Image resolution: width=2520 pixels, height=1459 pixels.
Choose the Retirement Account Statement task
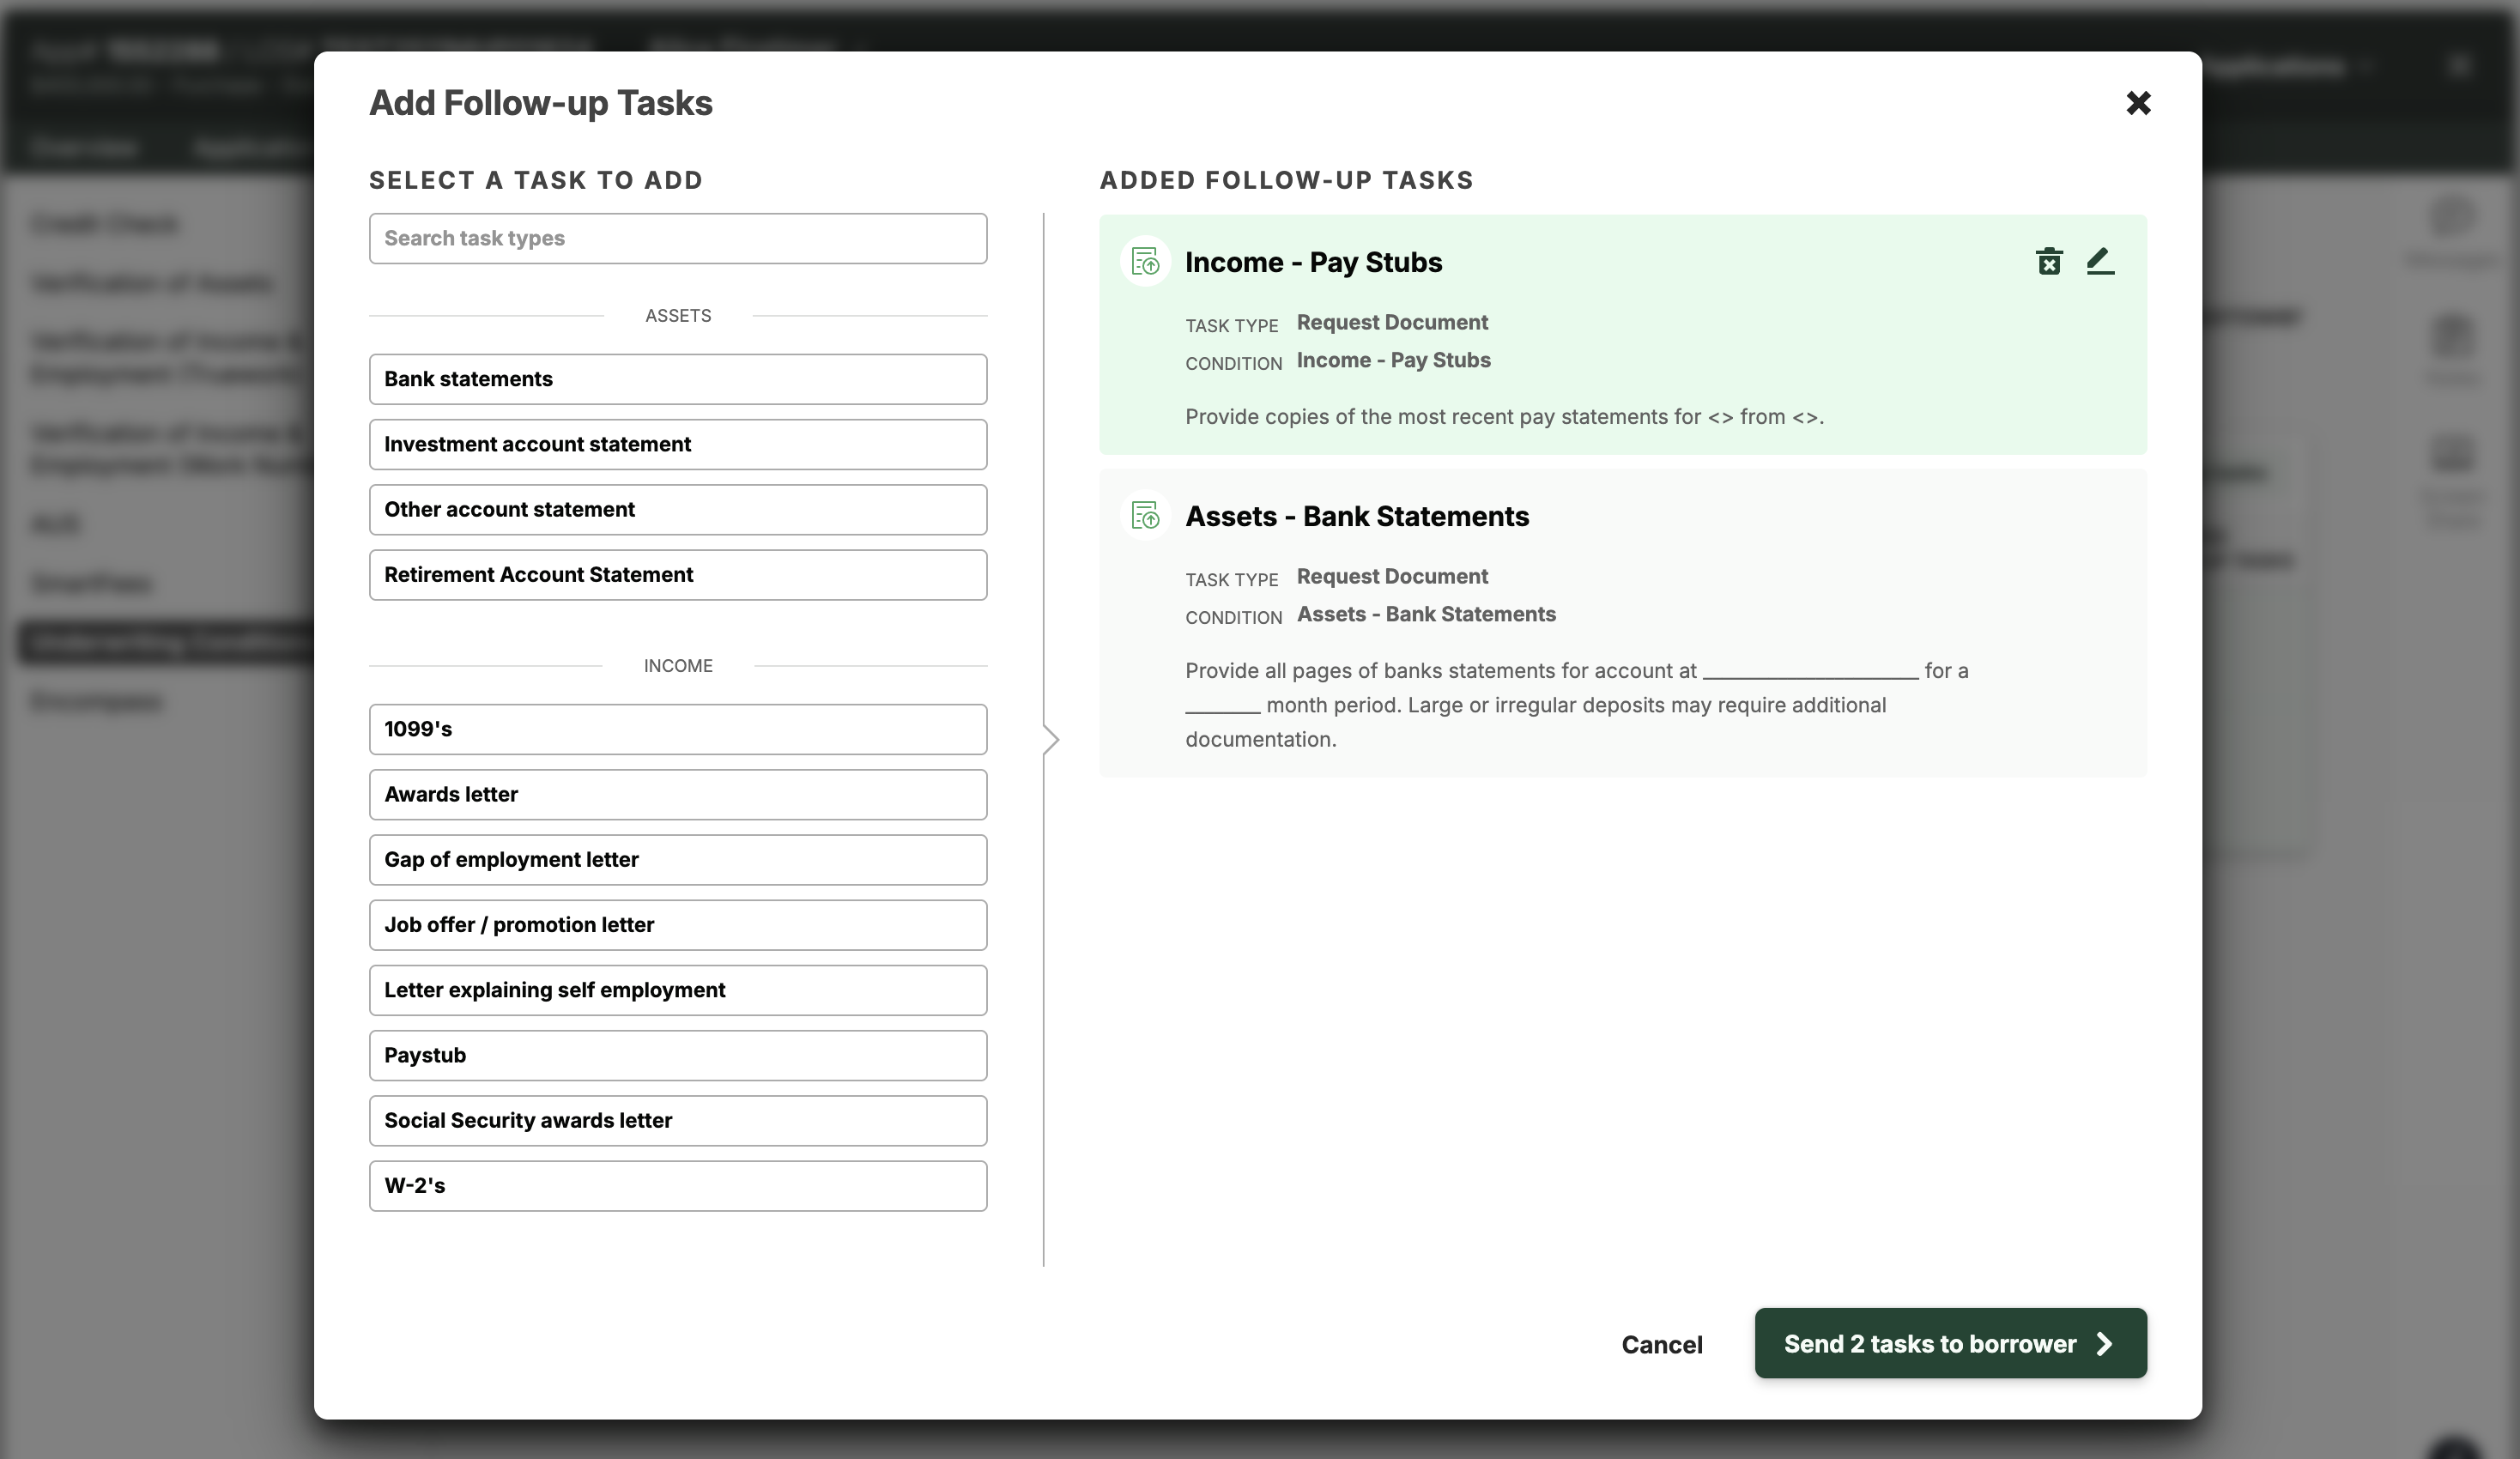point(677,575)
